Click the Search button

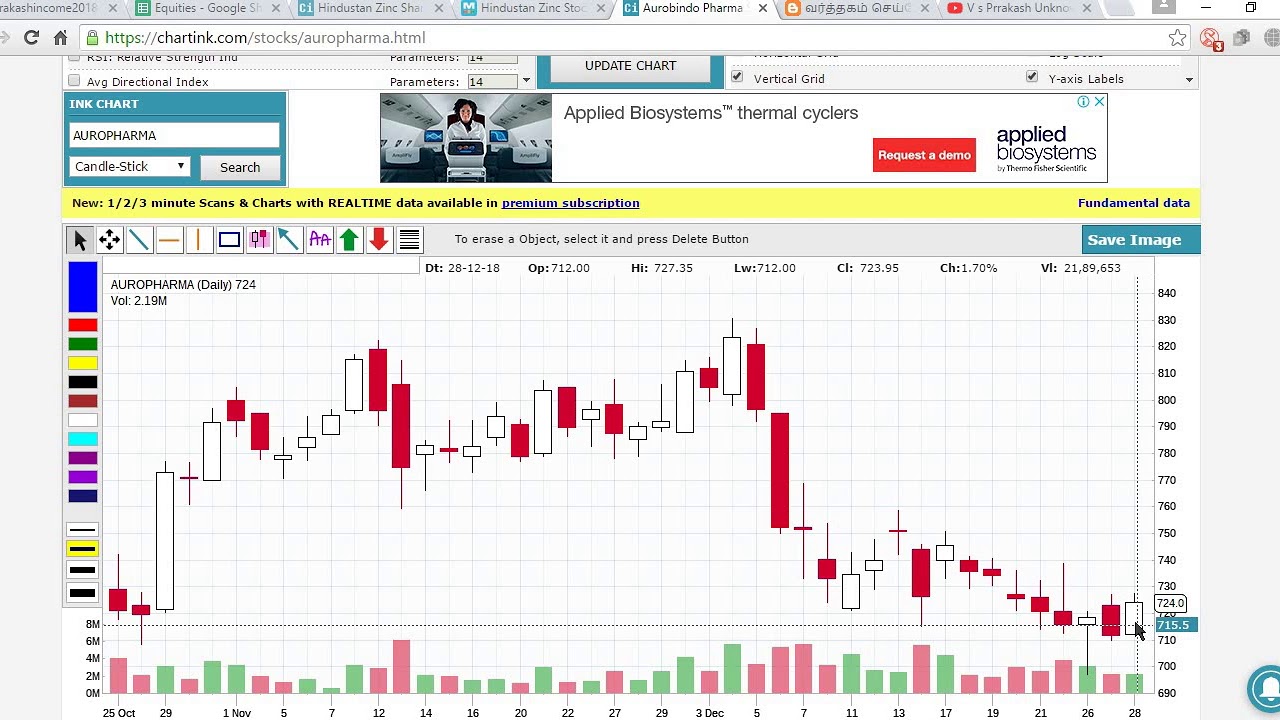click(240, 167)
